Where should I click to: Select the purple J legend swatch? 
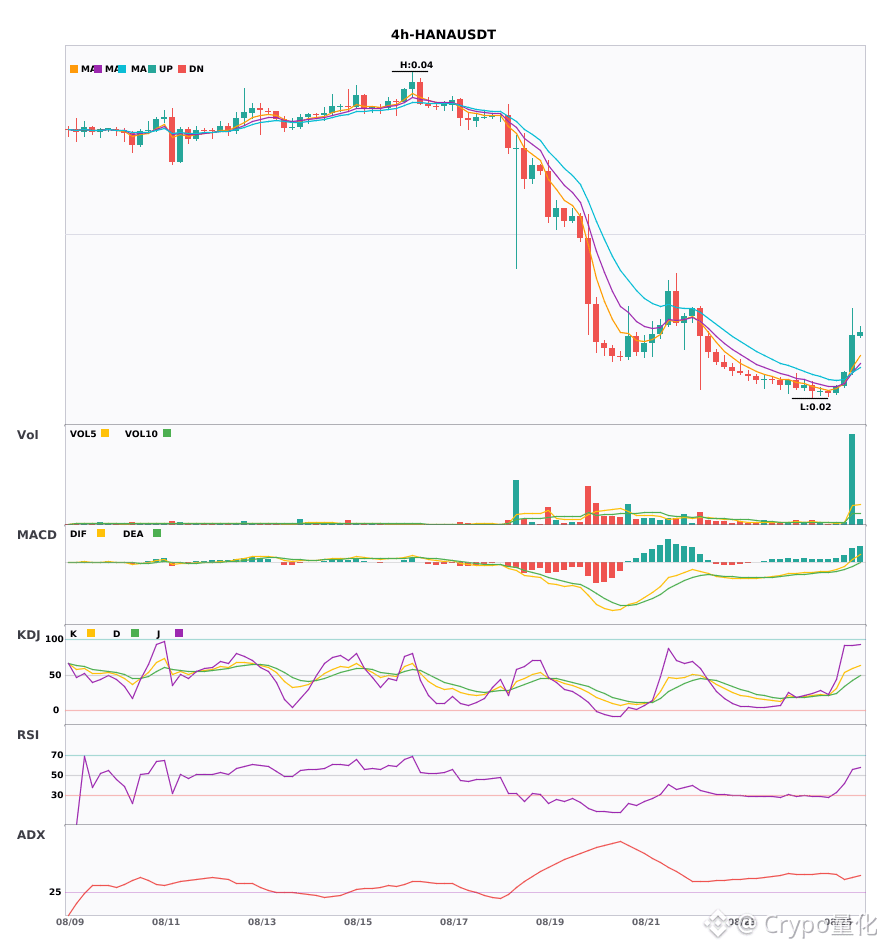pos(179,633)
